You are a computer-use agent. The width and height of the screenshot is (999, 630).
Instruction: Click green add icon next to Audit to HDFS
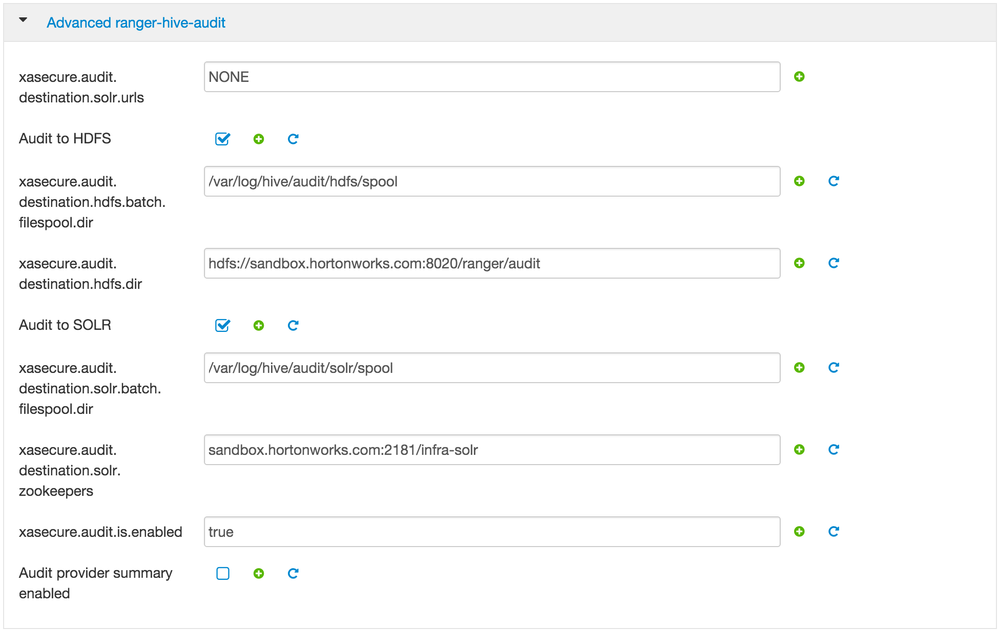[x=259, y=139]
